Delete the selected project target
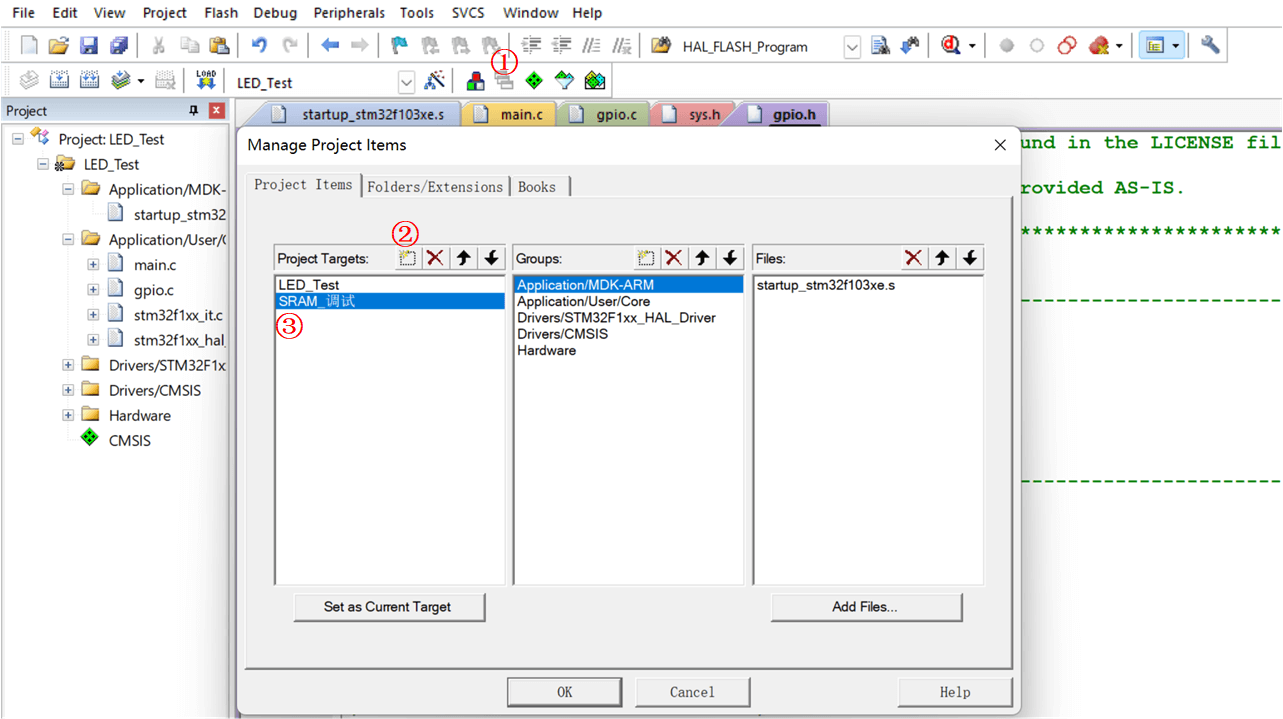 click(x=435, y=258)
